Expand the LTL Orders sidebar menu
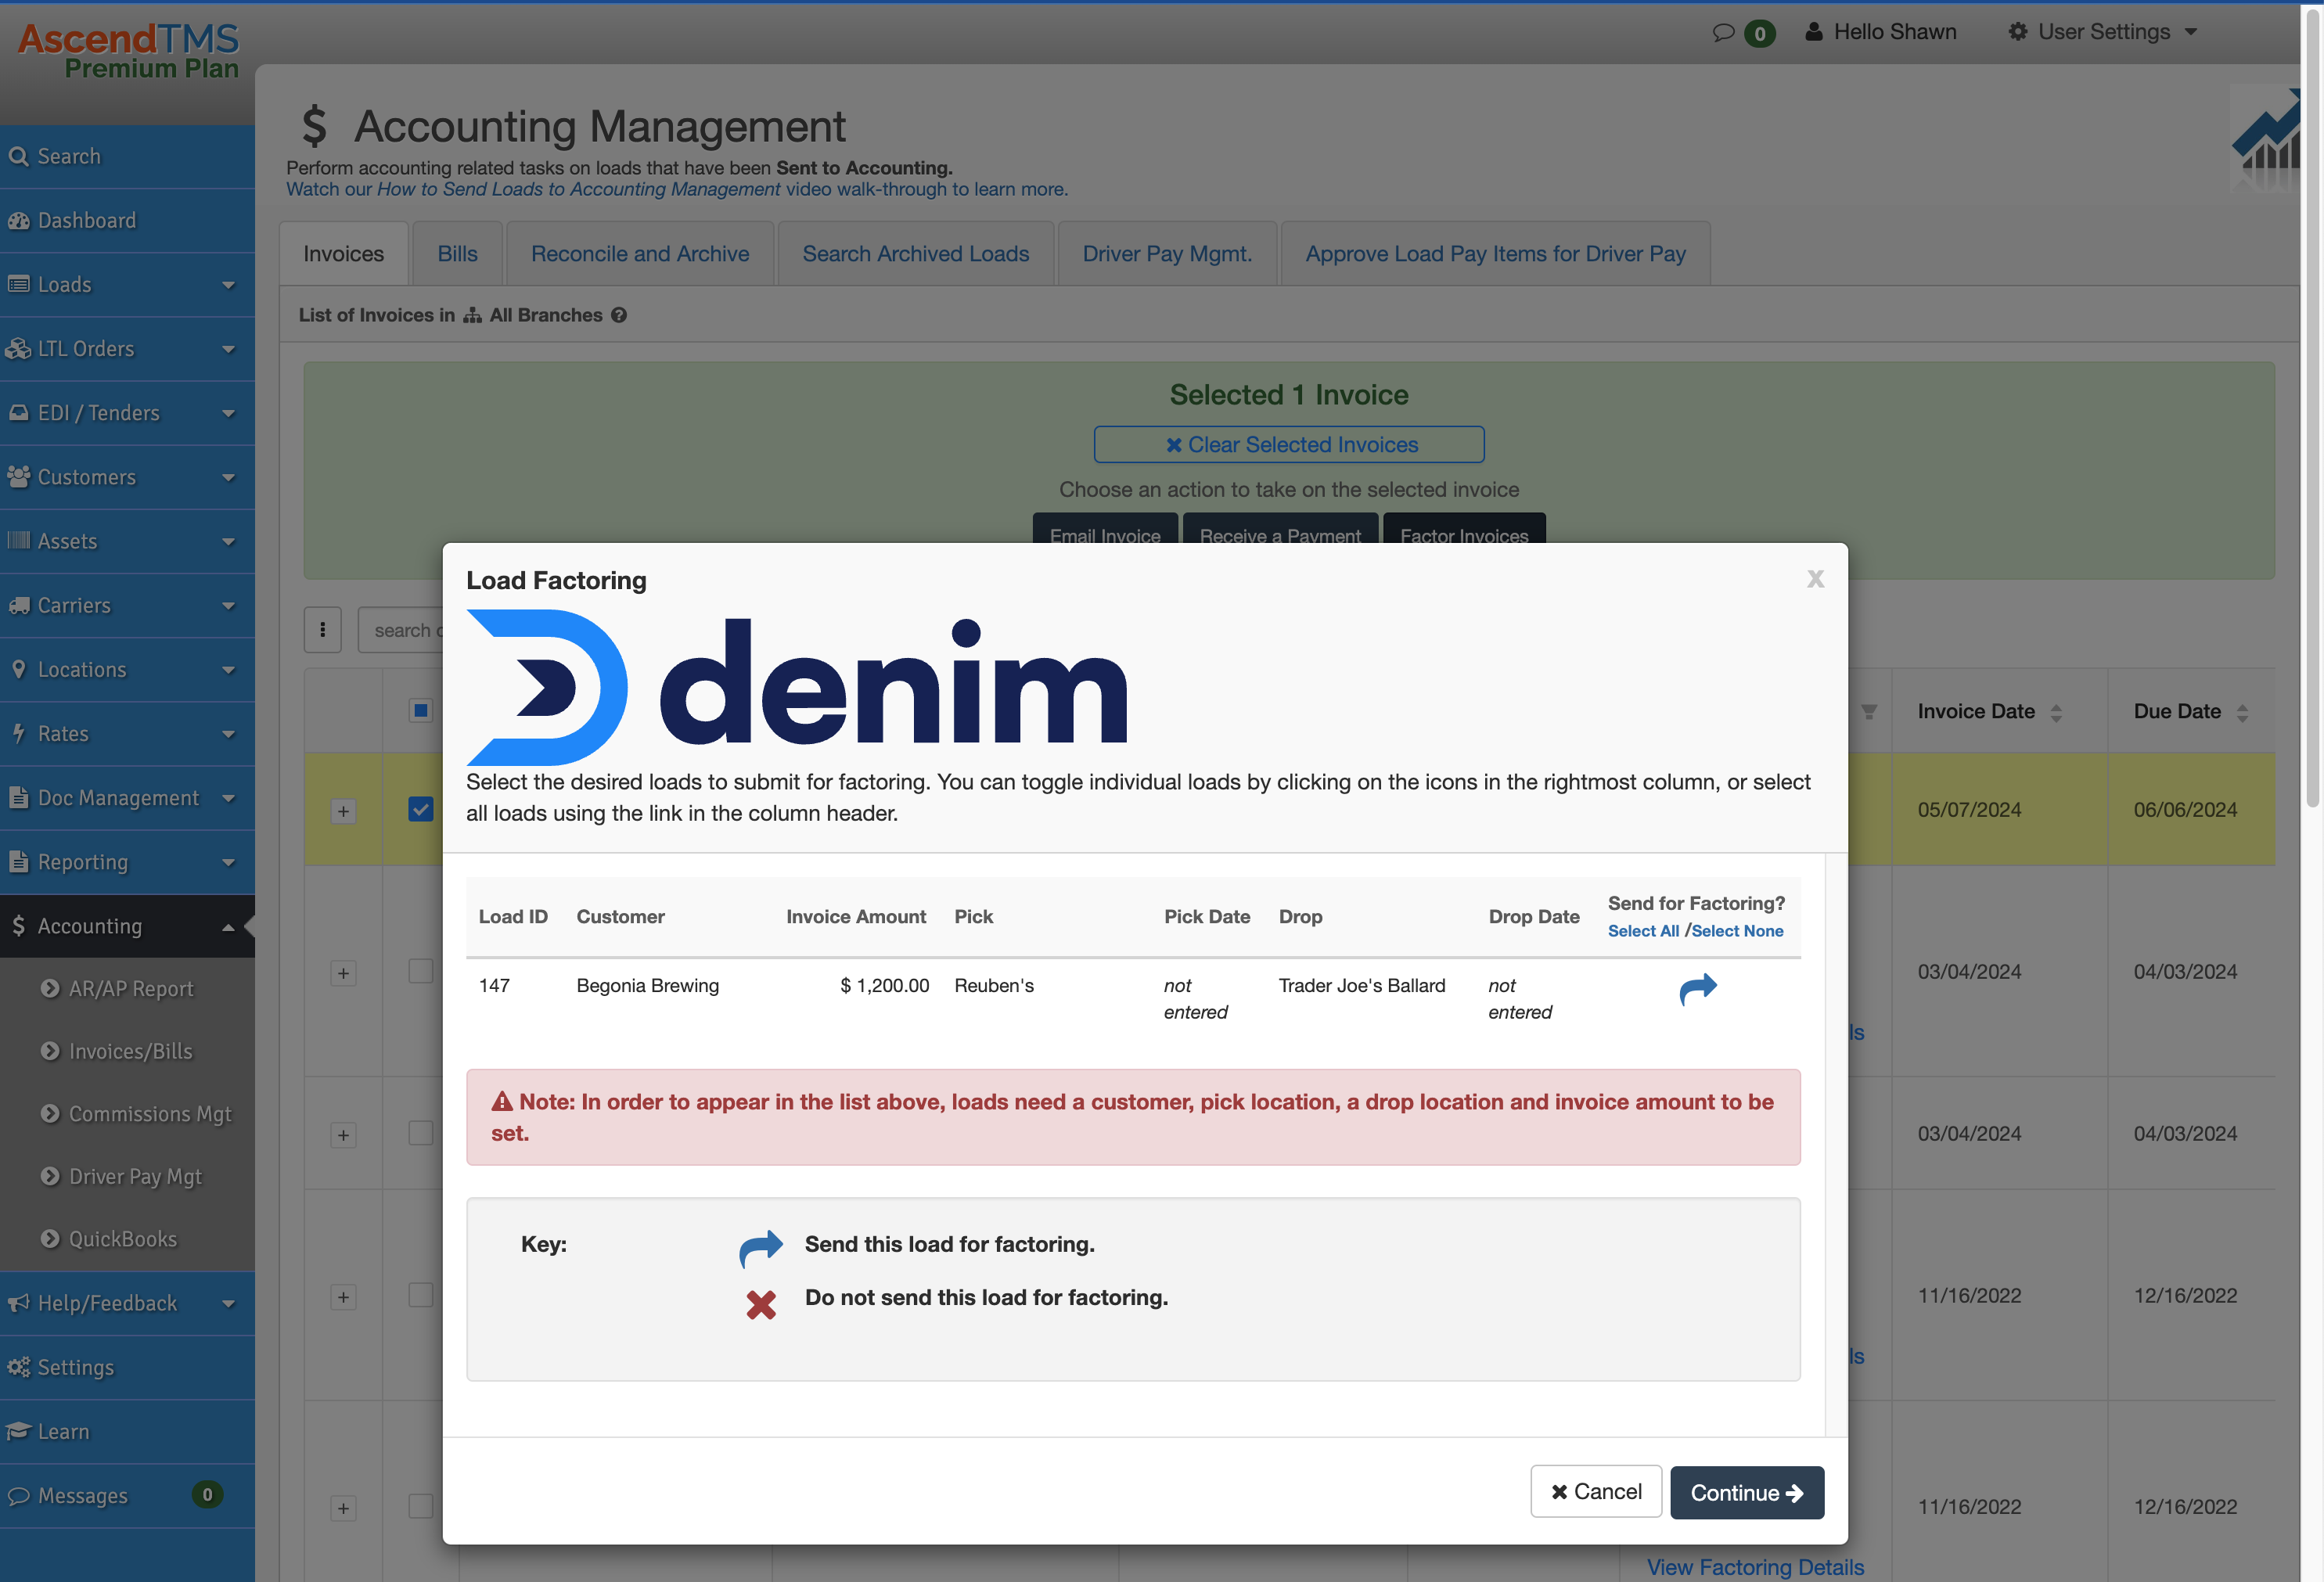This screenshot has width=2324, height=1582. [x=127, y=348]
